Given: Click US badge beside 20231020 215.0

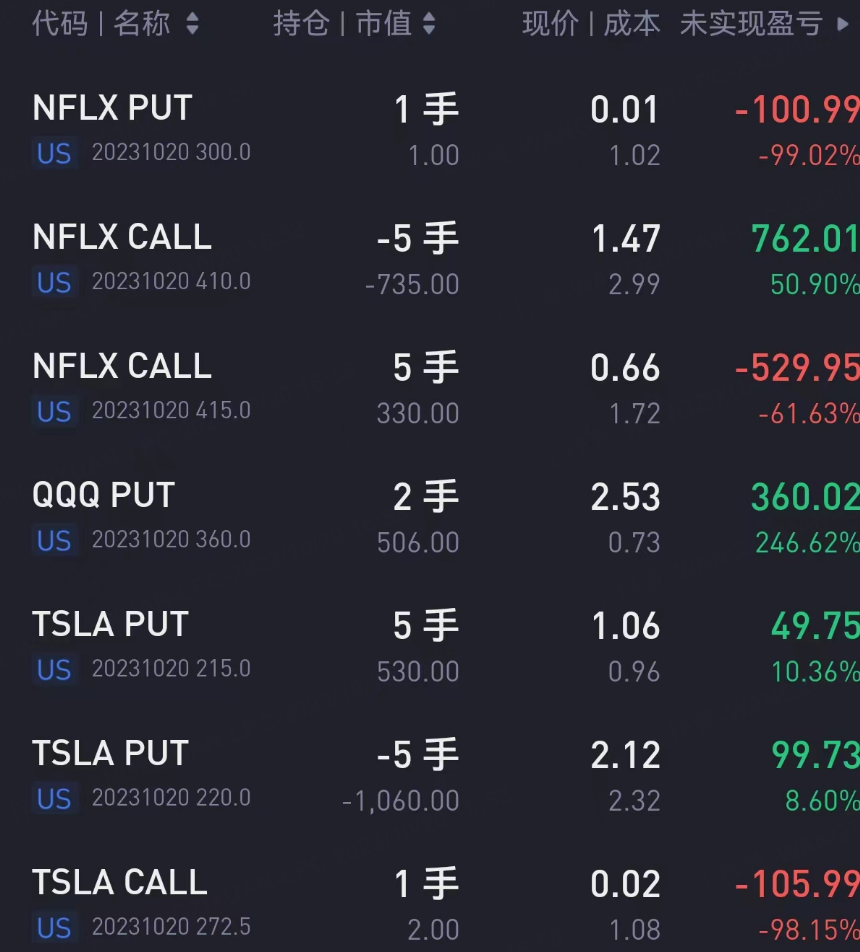Looking at the screenshot, I should (x=54, y=670).
